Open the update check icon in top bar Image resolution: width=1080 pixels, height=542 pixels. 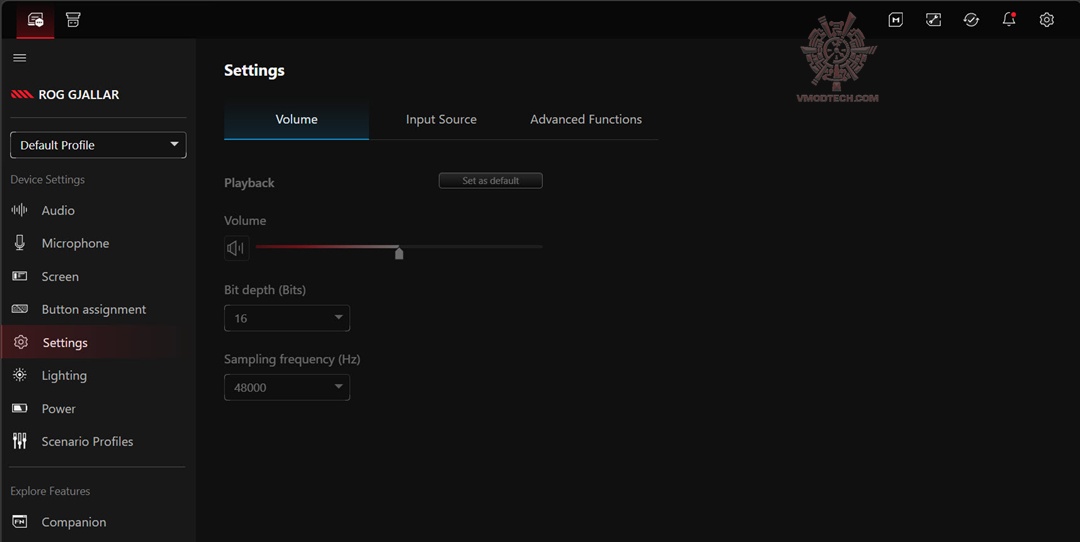(971, 20)
